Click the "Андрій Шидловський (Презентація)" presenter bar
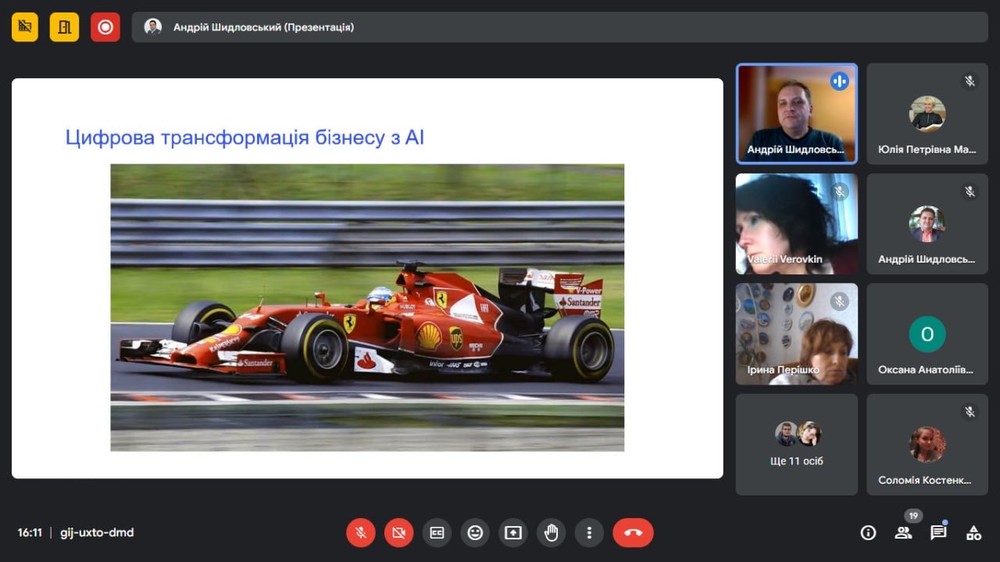The image size is (1000, 562). tap(560, 27)
